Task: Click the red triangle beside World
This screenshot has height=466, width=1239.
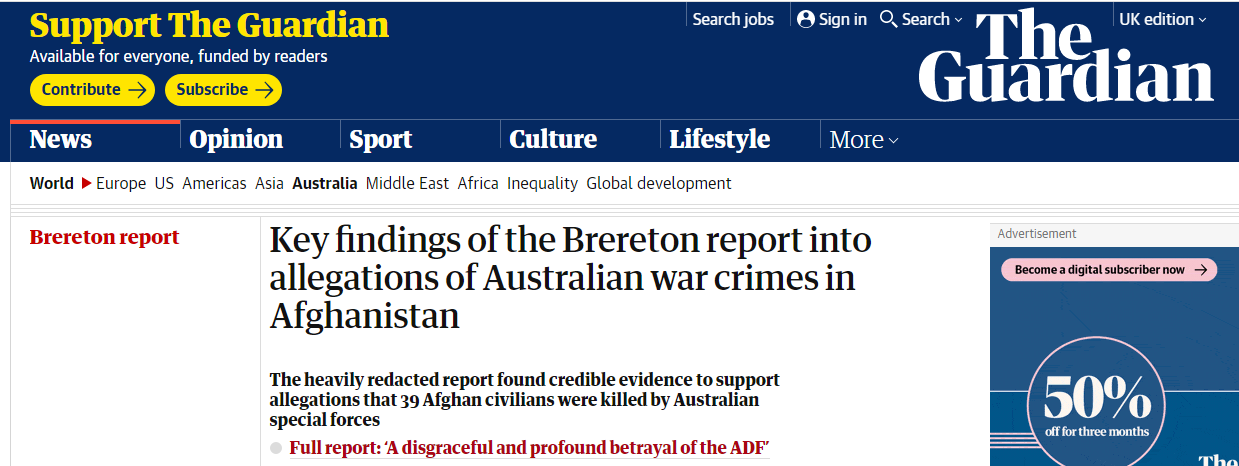Action: (x=86, y=183)
